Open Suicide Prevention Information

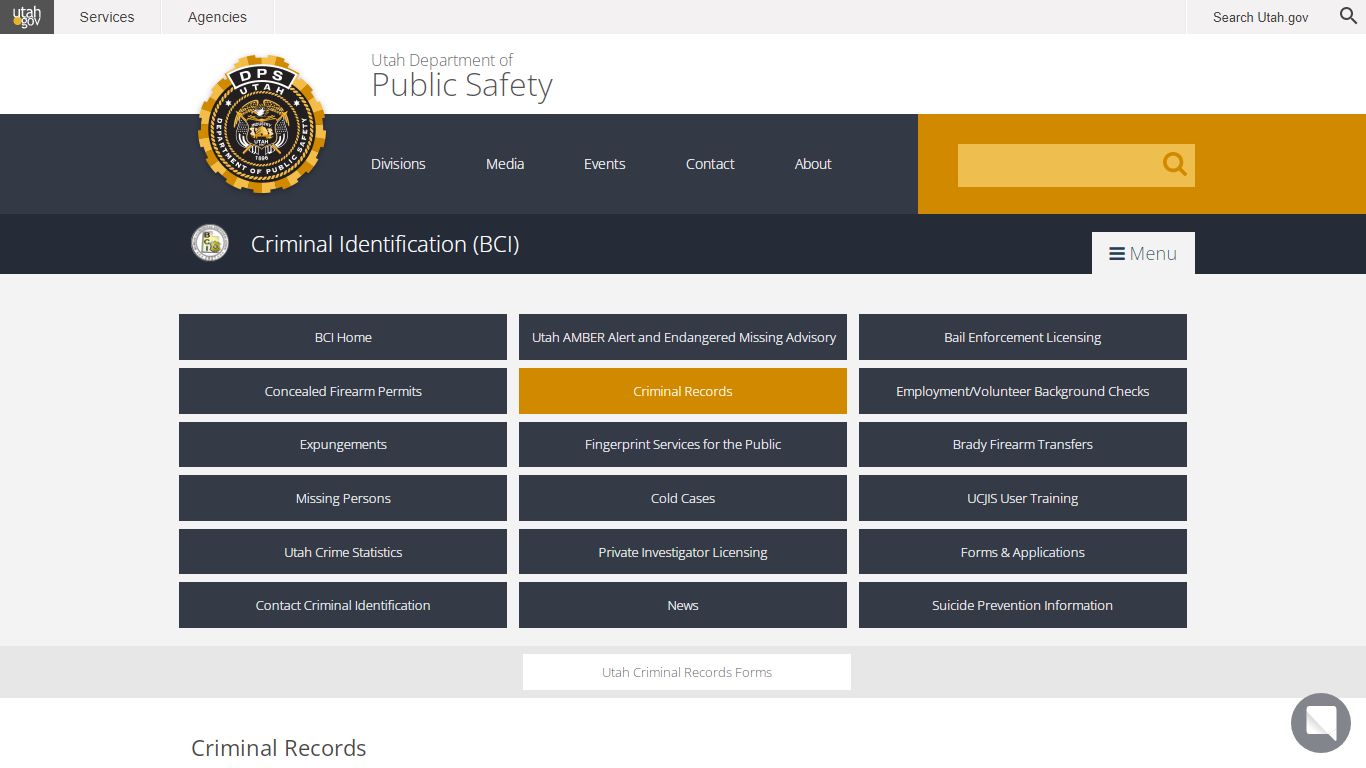[1023, 605]
